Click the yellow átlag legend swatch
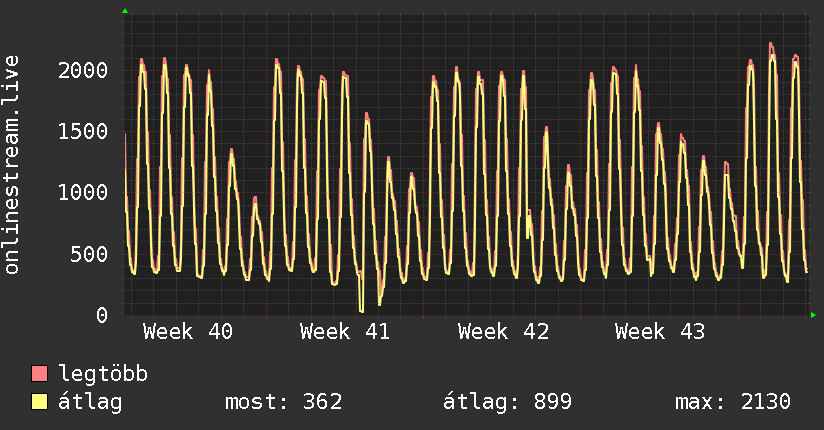824x430 pixels. point(40,402)
